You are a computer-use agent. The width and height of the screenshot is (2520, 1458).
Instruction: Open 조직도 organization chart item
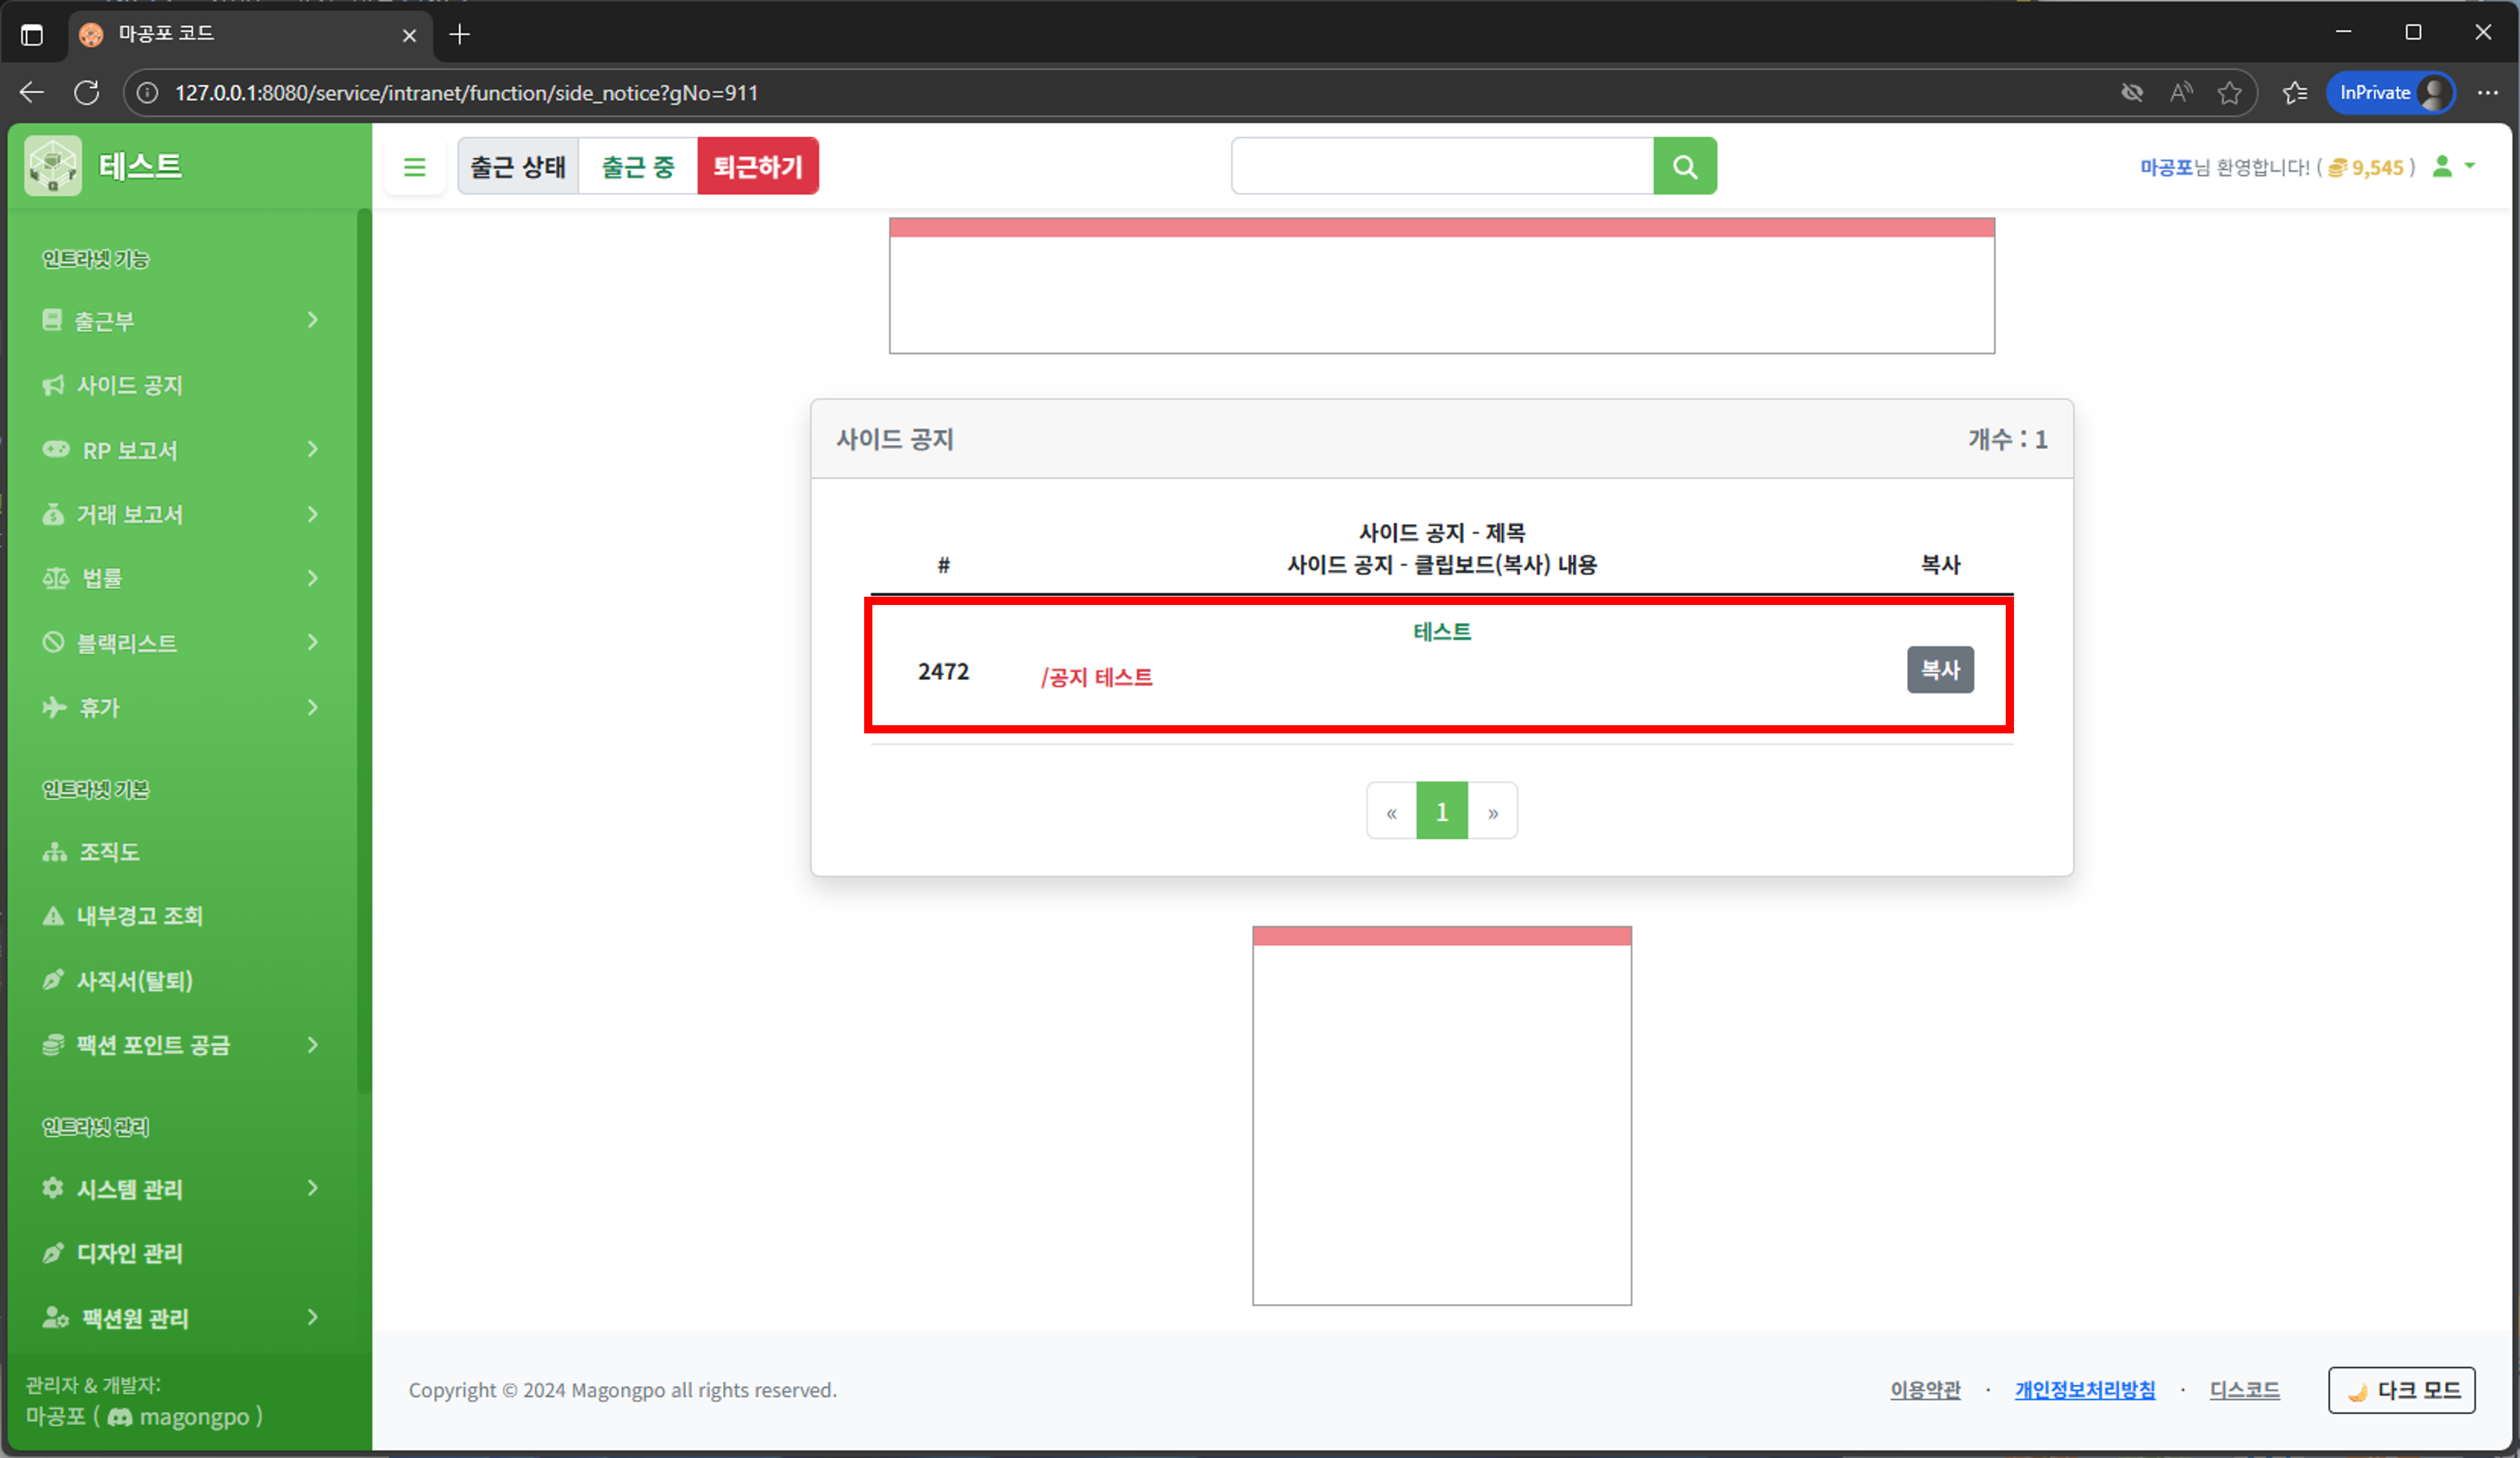pos(108,852)
